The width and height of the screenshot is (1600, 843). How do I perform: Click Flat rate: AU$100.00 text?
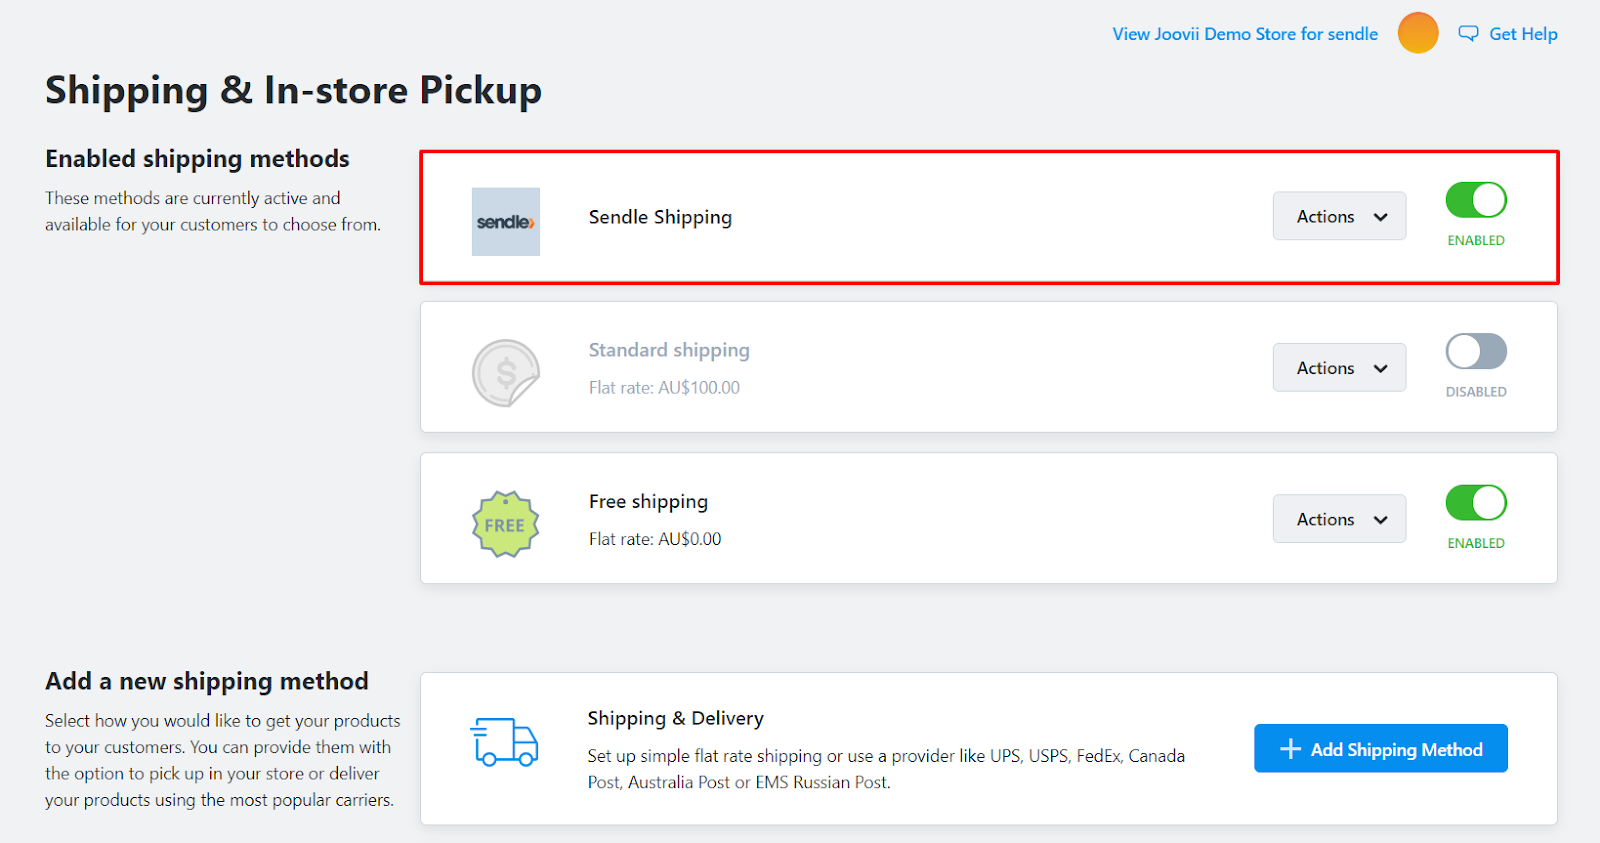[x=664, y=388]
